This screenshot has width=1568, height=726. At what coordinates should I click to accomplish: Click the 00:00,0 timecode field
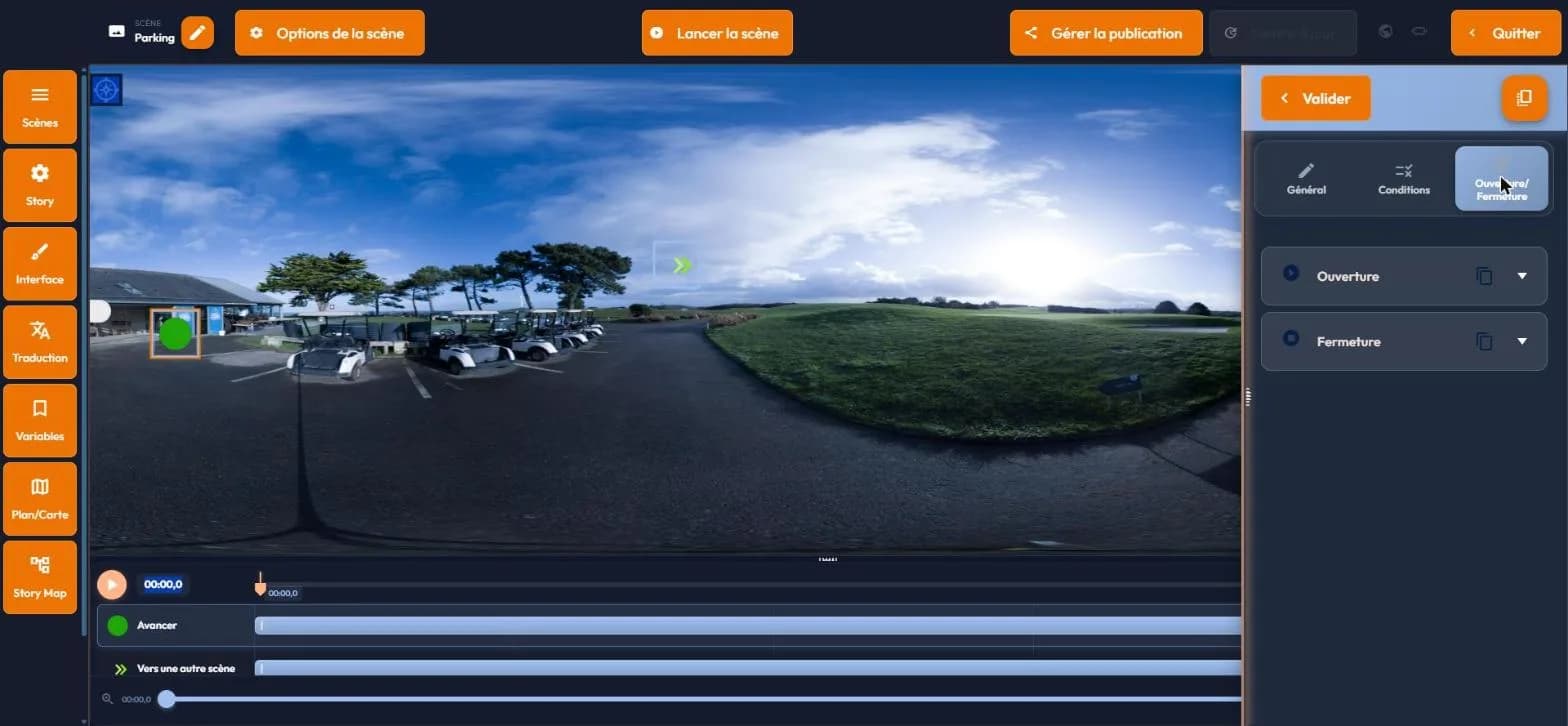pyautogui.click(x=163, y=584)
